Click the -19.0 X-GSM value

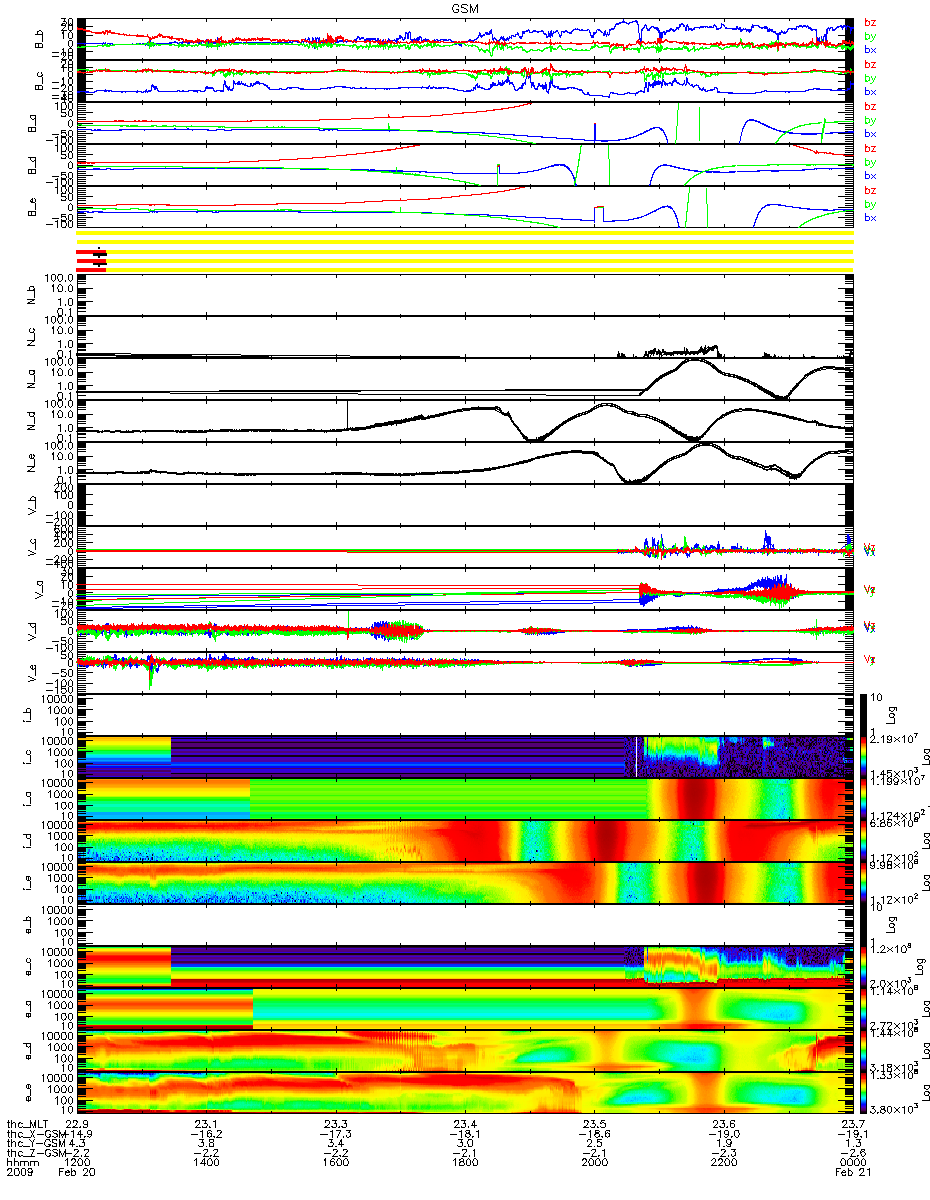click(723, 1133)
